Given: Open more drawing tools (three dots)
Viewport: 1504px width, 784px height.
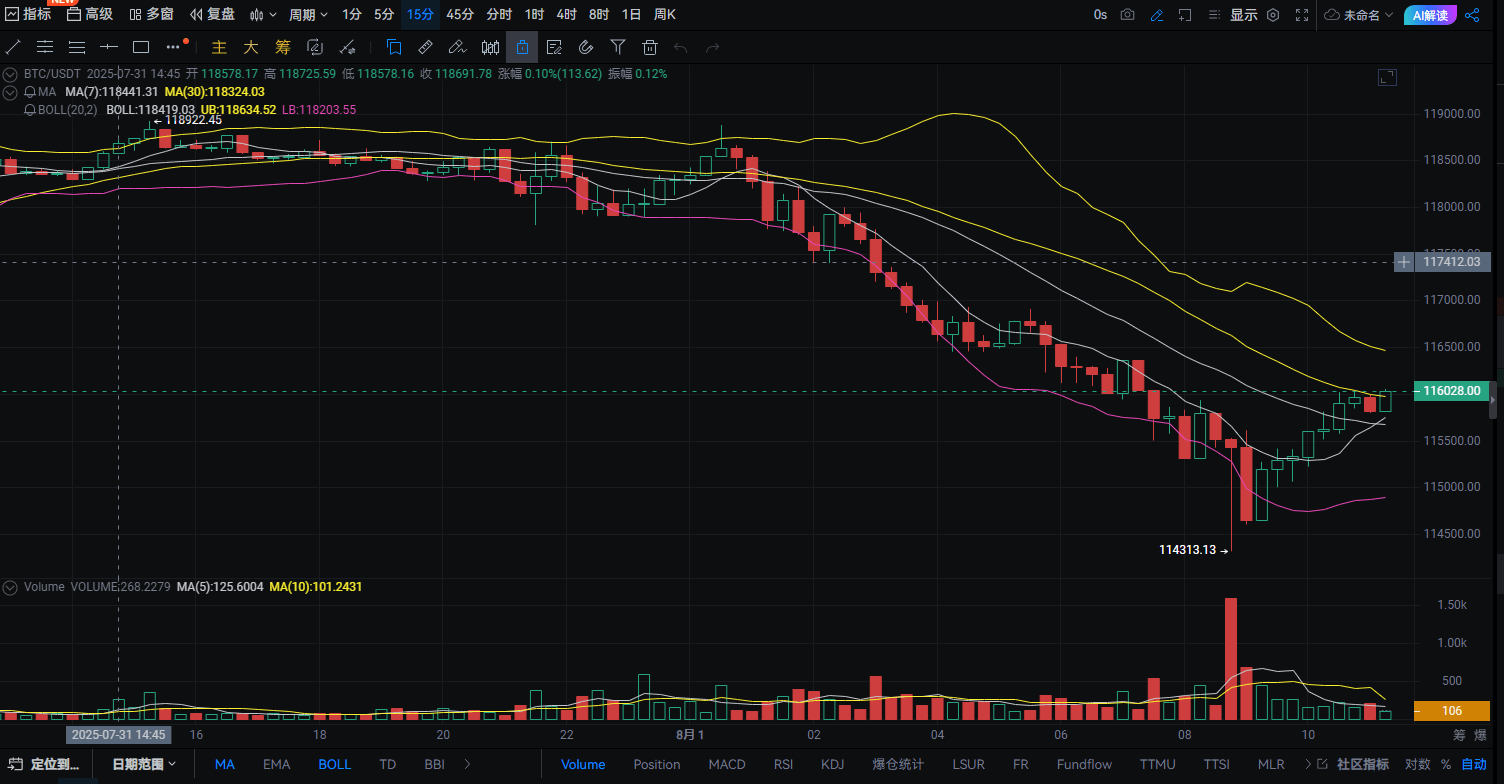Looking at the screenshot, I should point(174,47).
